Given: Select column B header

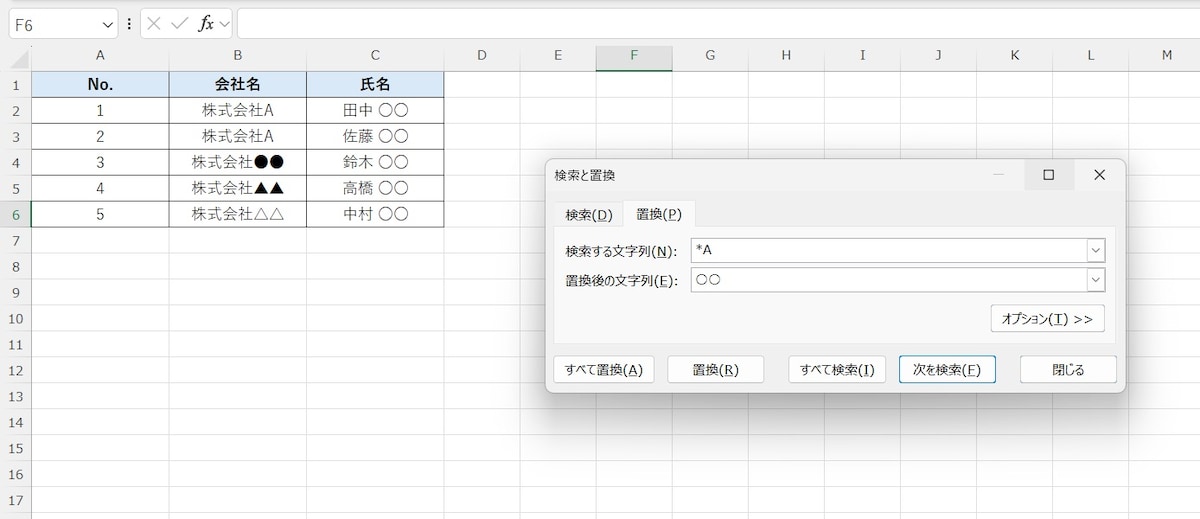Looking at the screenshot, I should (x=238, y=56).
